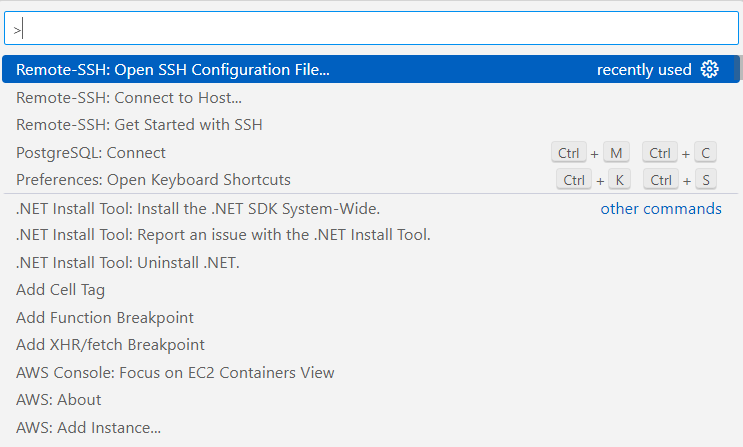Image resolution: width=743 pixels, height=447 pixels.
Task: Run Remote-SSH: Open SSH Configuration File
Action: 371,69
